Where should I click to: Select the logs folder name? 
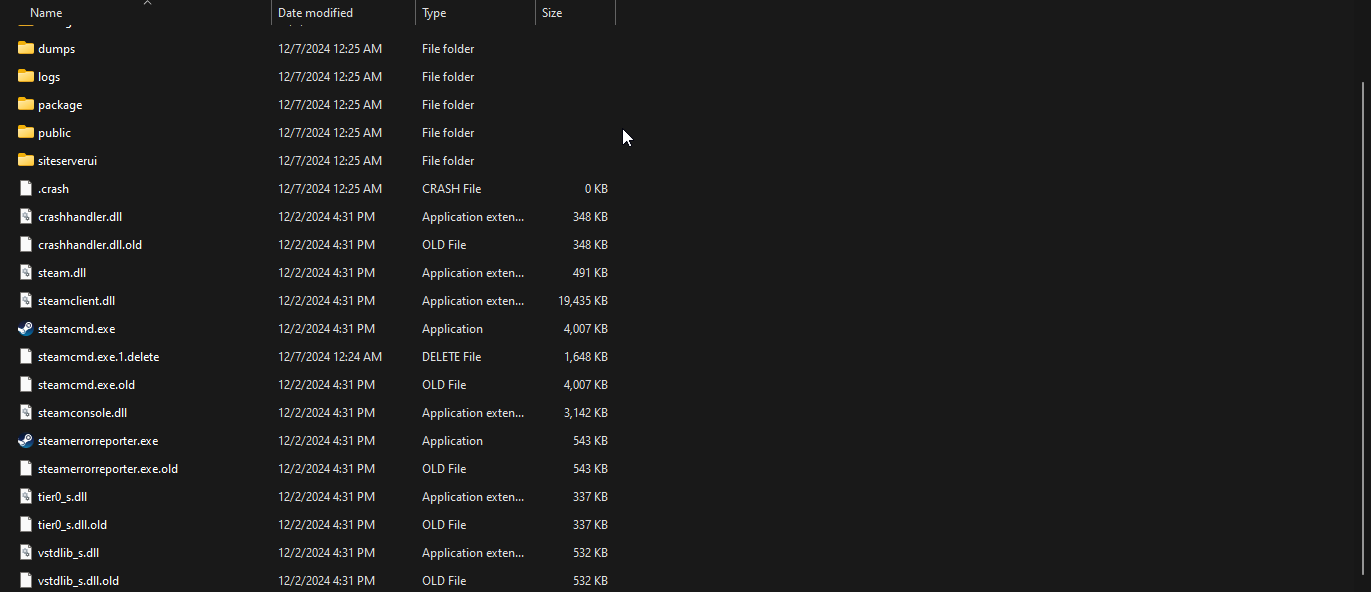tap(49, 77)
